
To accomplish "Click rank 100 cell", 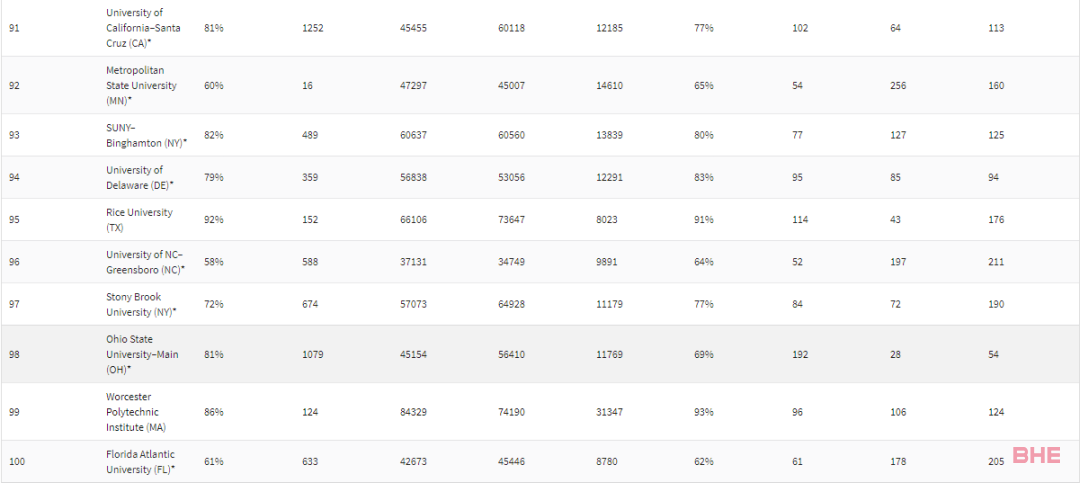I will 17,462.
